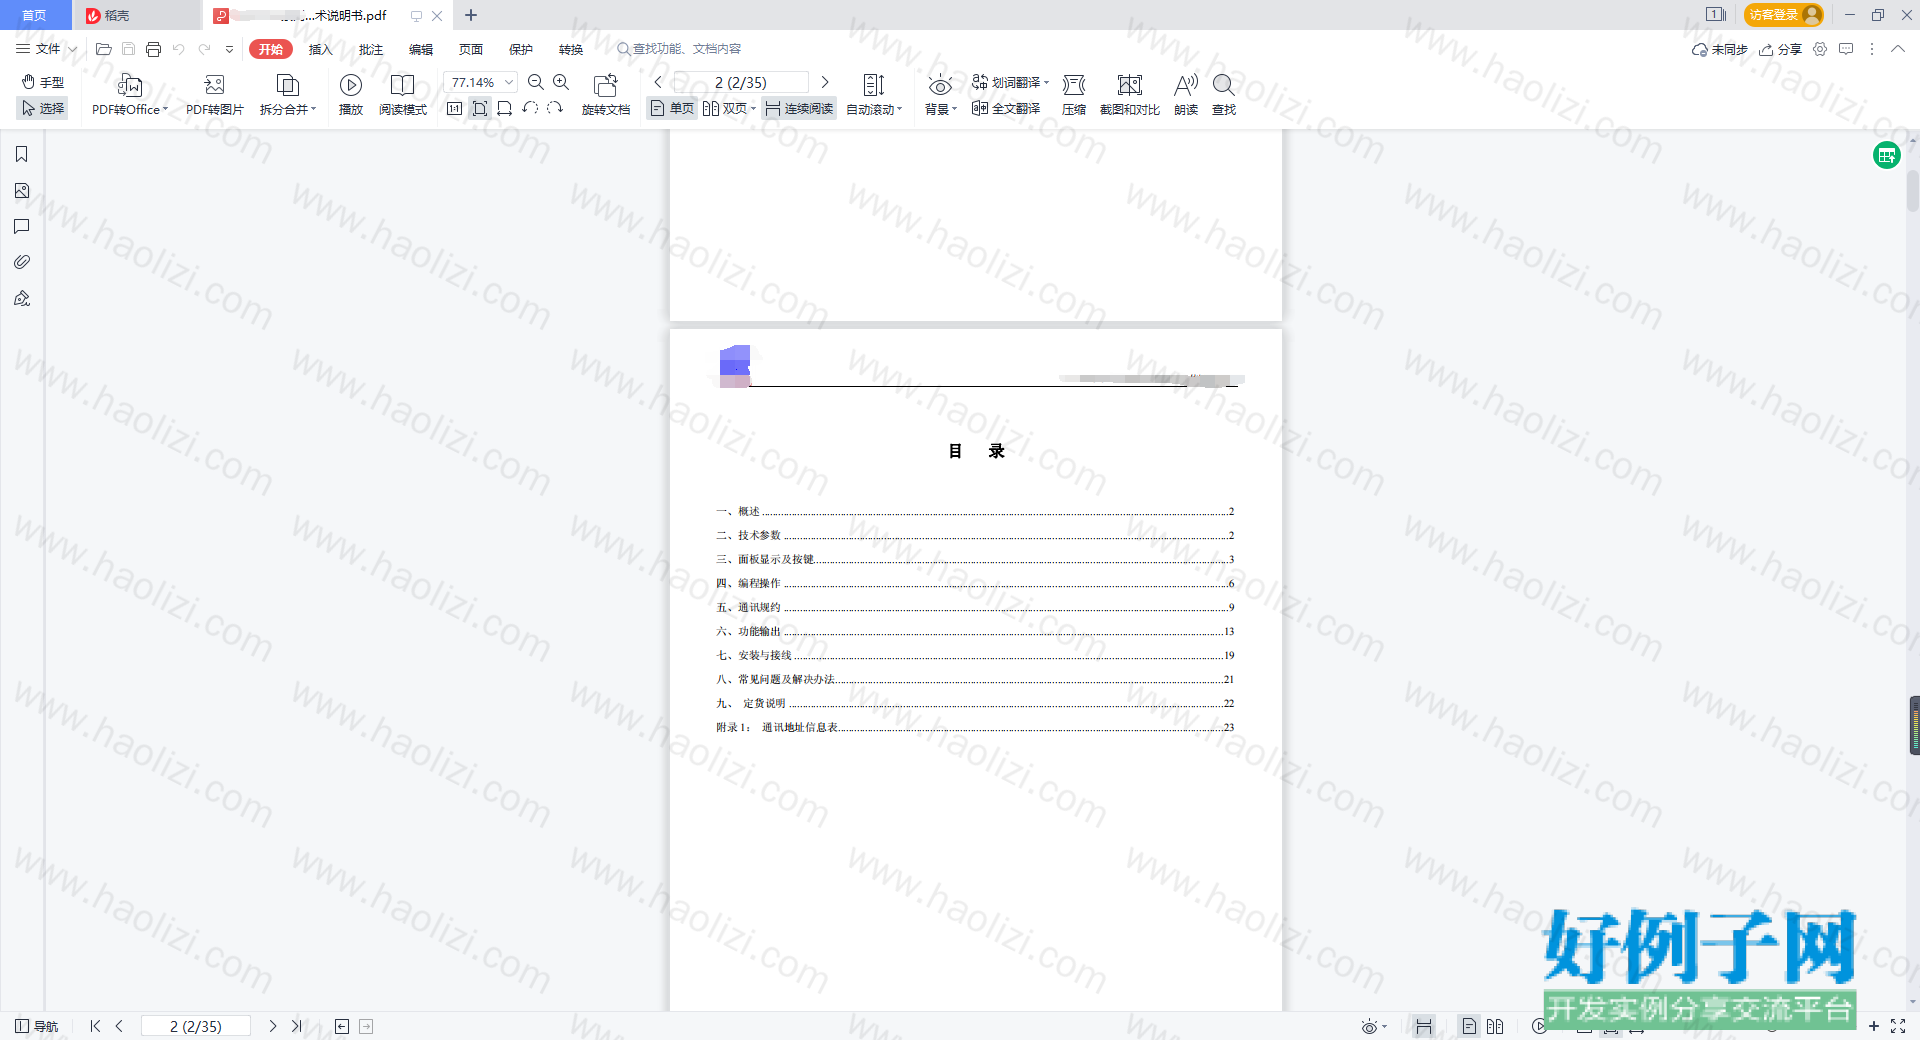Switch to 页面 ribbon tab
Image resolution: width=1920 pixels, height=1040 pixels.
(471, 49)
